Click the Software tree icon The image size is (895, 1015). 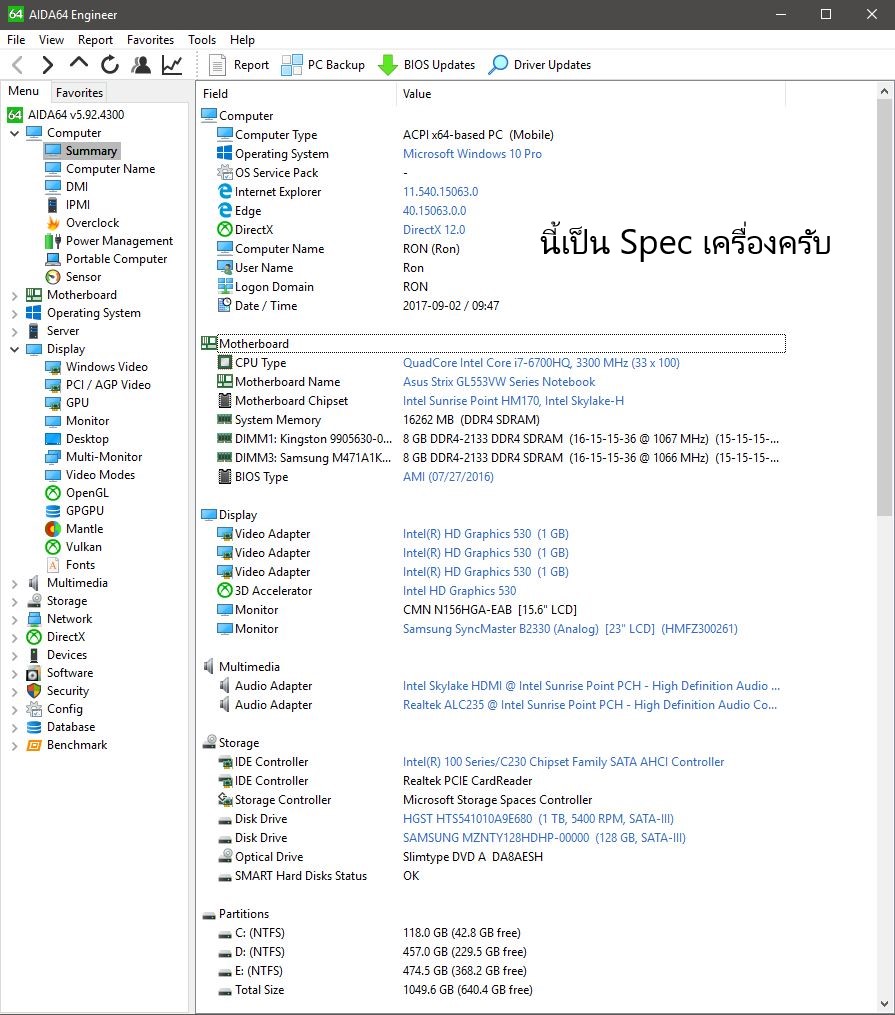click(34, 673)
